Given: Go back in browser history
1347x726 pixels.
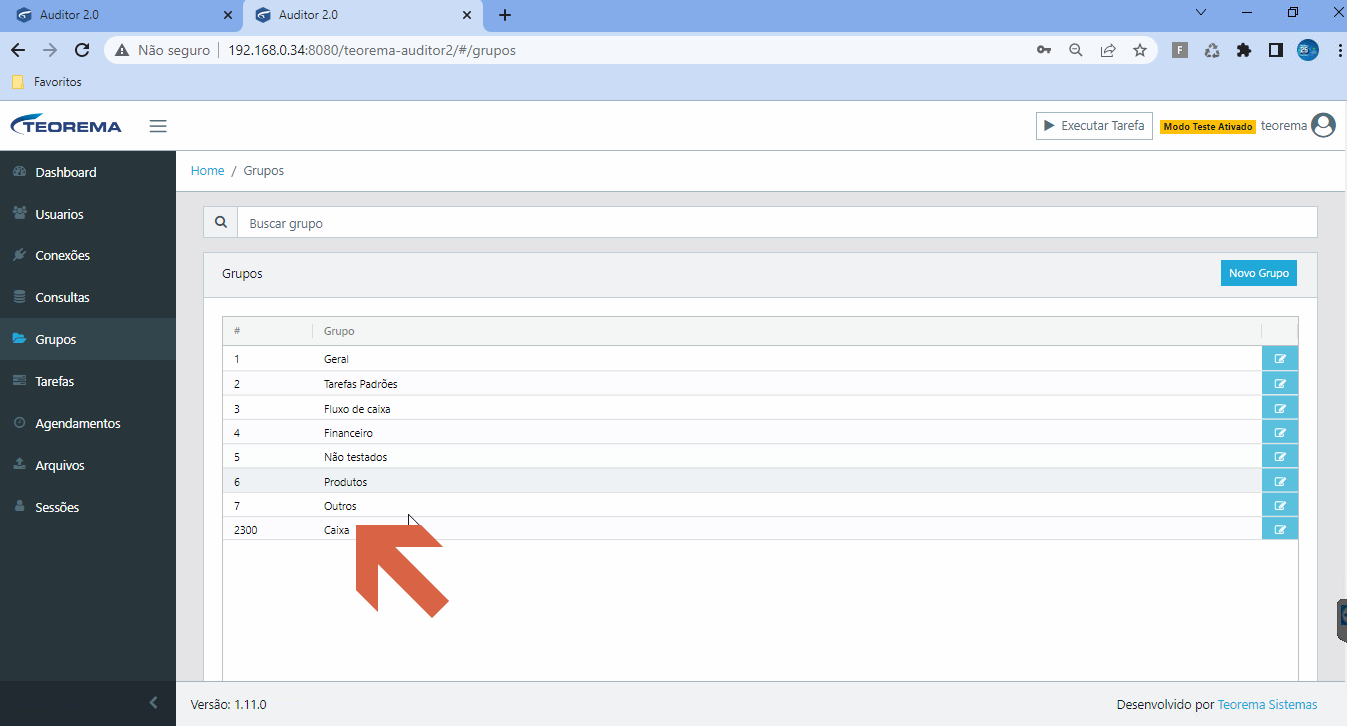Looking at the screenshot, I should click(18, 50).
